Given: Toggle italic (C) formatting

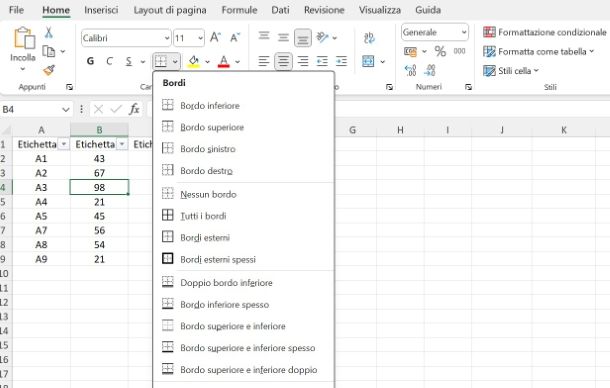Looking at the screenshot, I should point(109,61).
